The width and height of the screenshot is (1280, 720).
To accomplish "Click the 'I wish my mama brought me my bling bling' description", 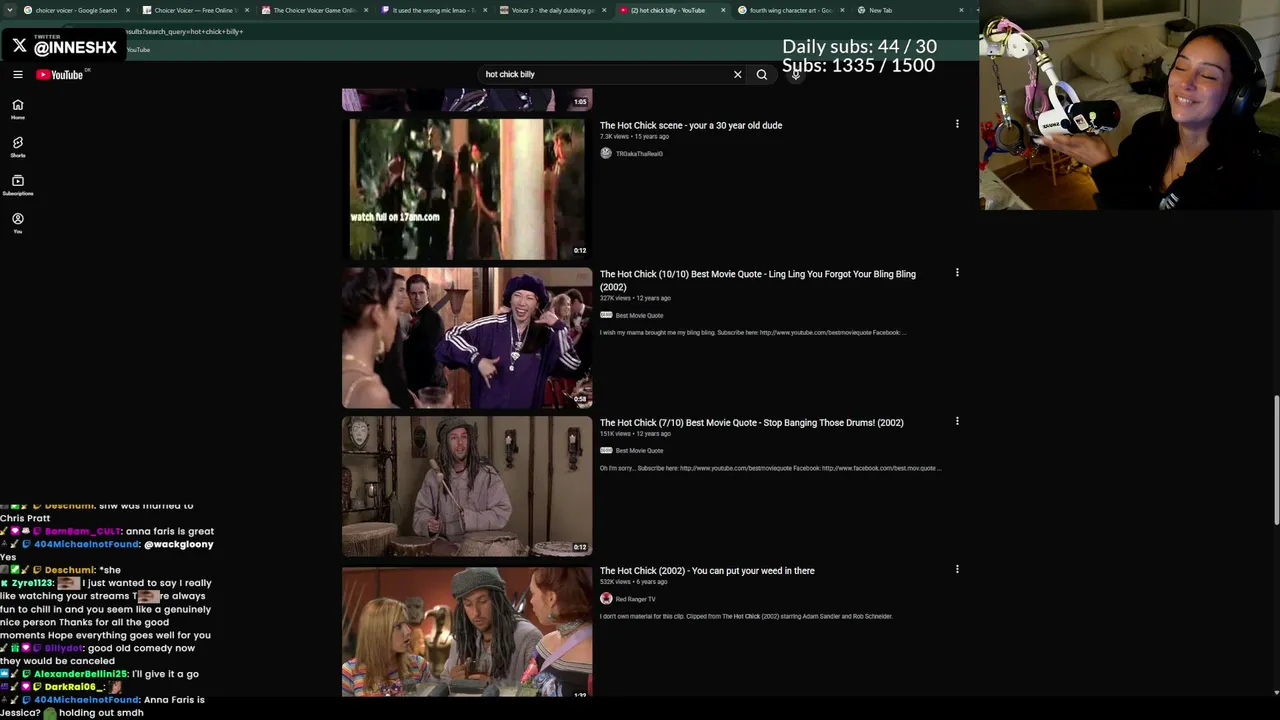I will click(x=753, y=333).
